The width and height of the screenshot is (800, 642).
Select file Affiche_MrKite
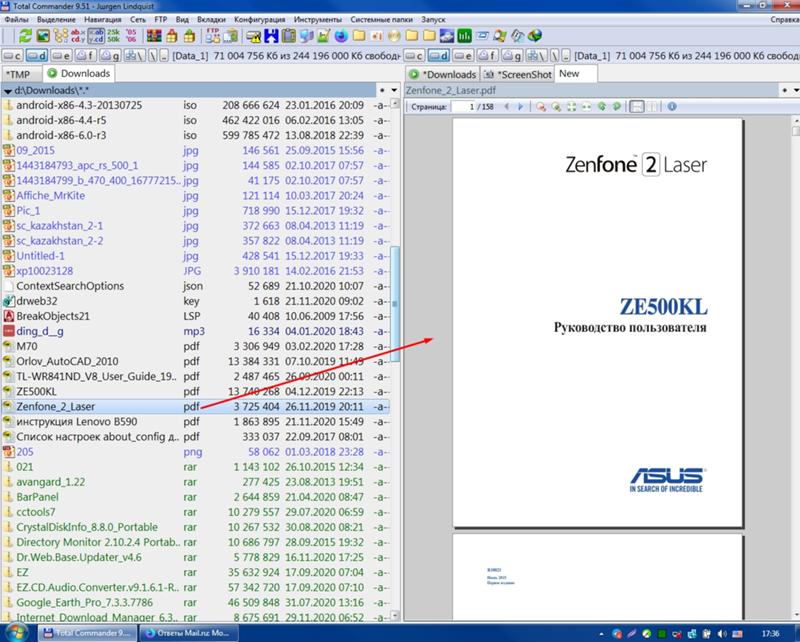click(x=195, y=195)
